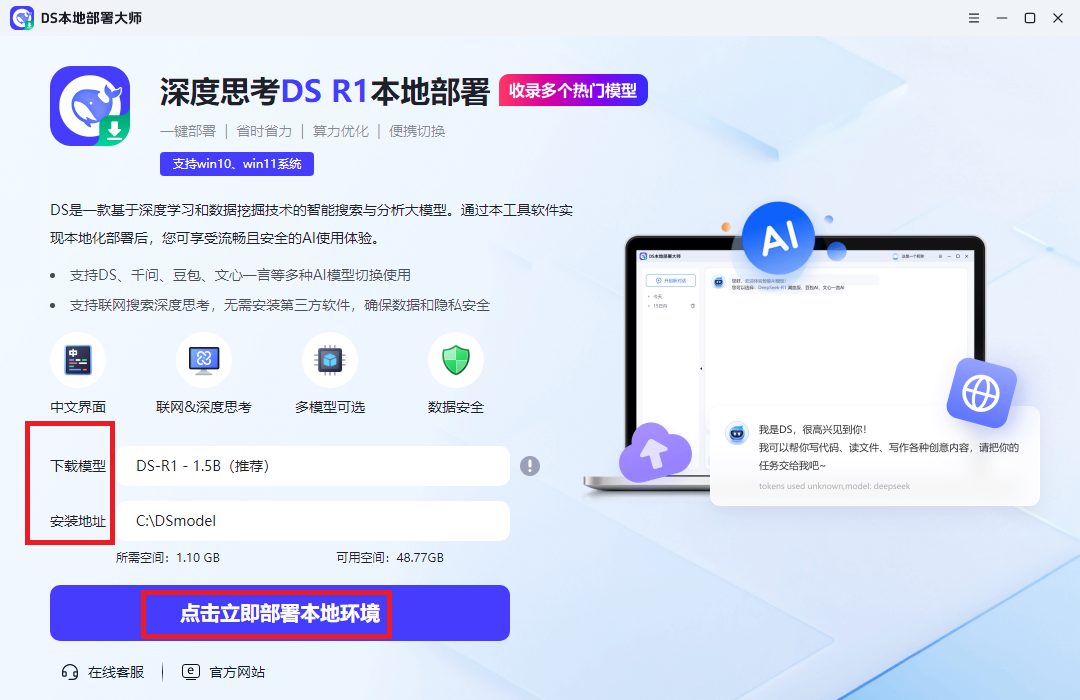Click the 便携切换 subtitle text

tap(417, 131)
